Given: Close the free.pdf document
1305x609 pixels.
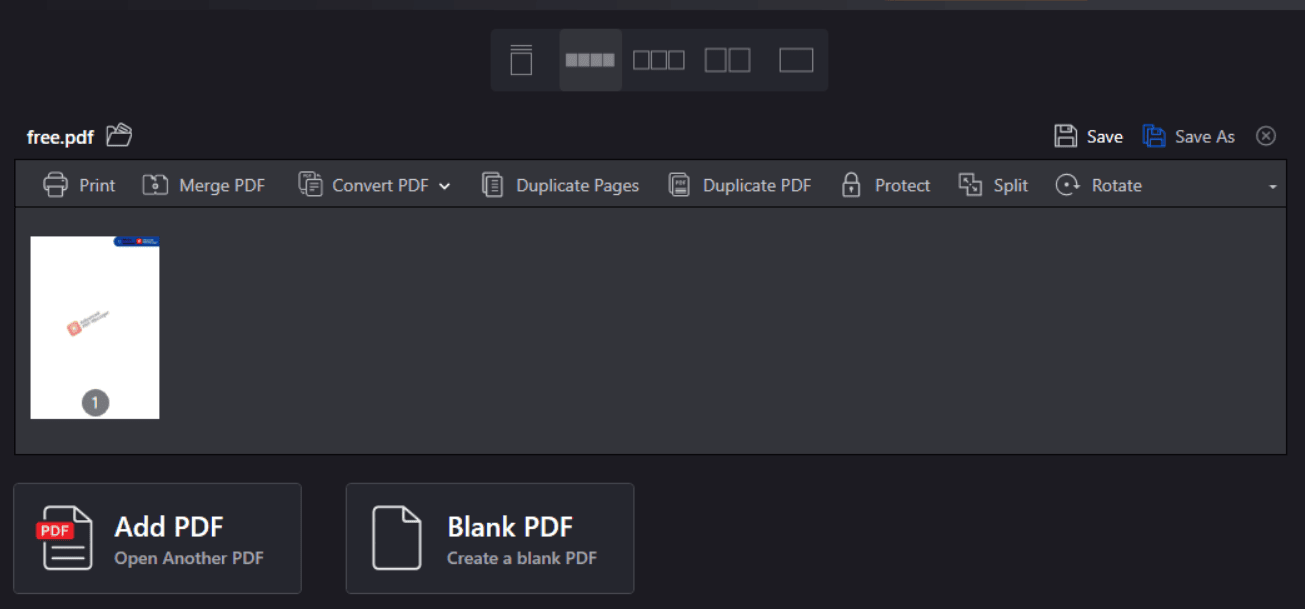Looking at the screenshot, I should point(1265,136).
